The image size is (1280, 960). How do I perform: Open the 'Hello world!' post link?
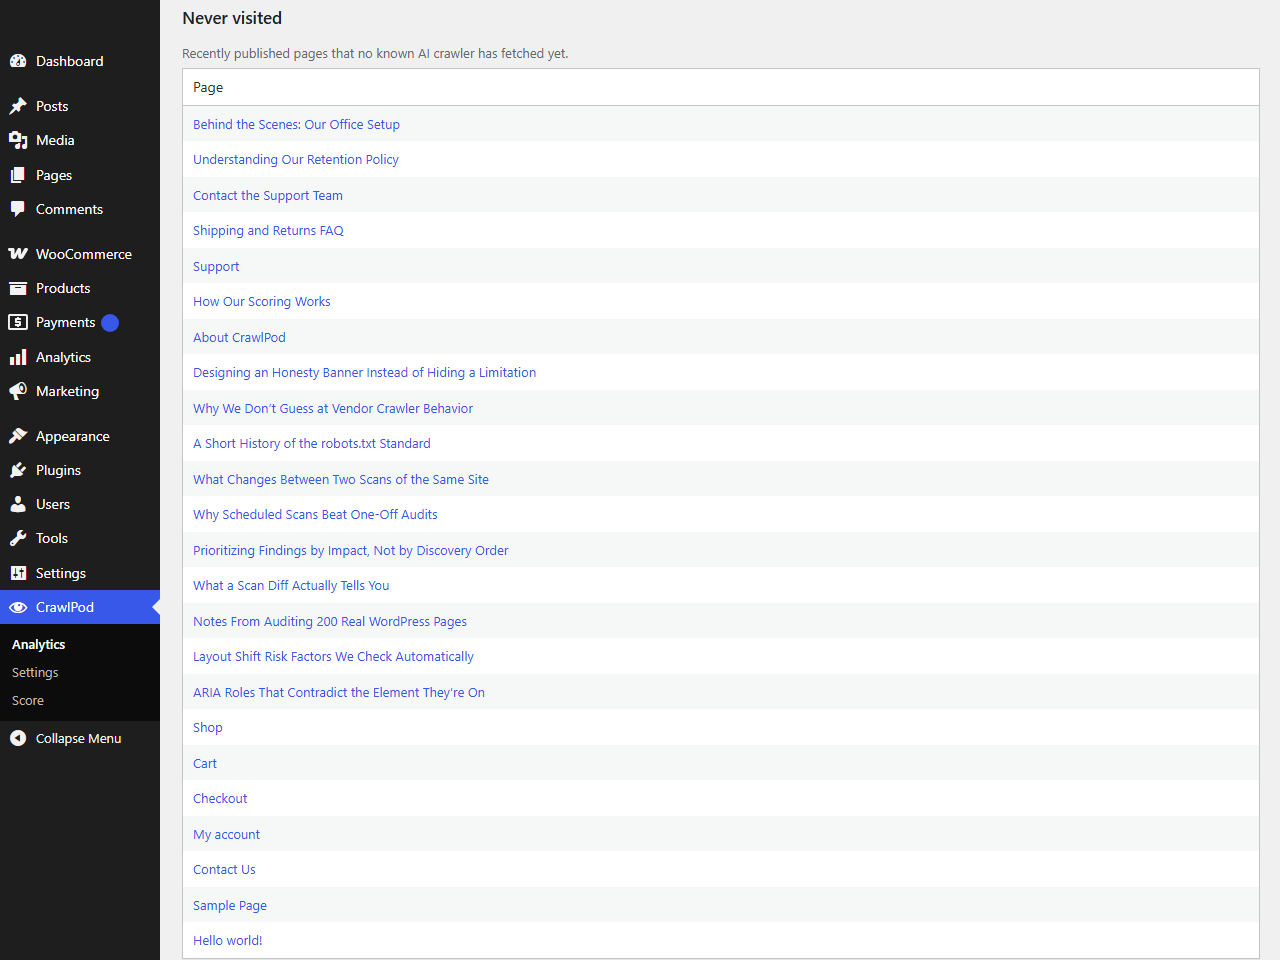228,940
